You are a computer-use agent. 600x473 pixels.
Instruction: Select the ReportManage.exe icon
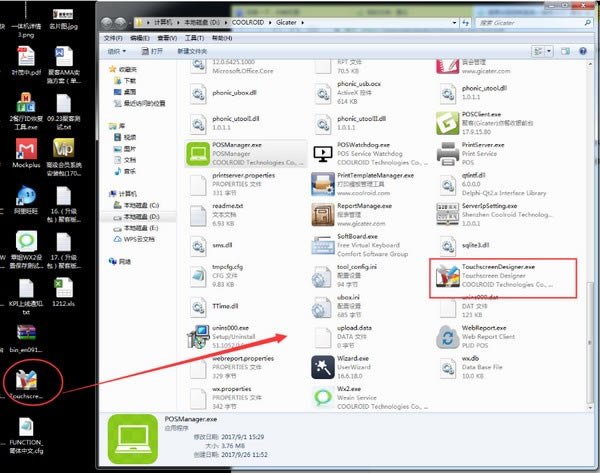[323, 215]
